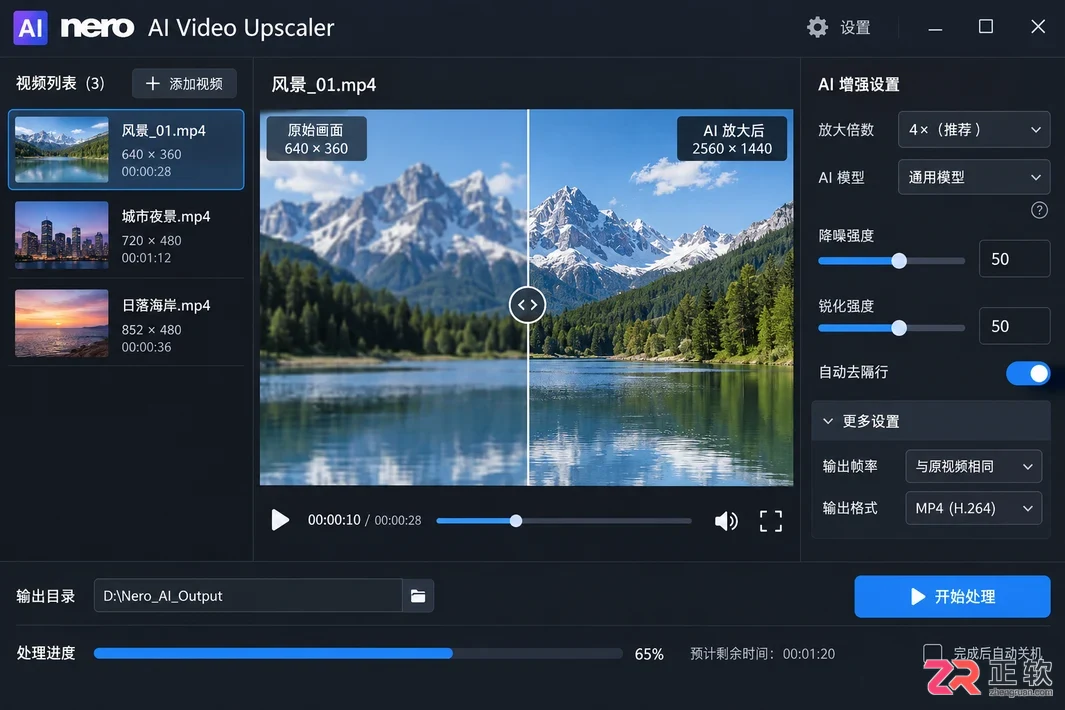Open the AI 模型 dropdown

tap(974, 177)
